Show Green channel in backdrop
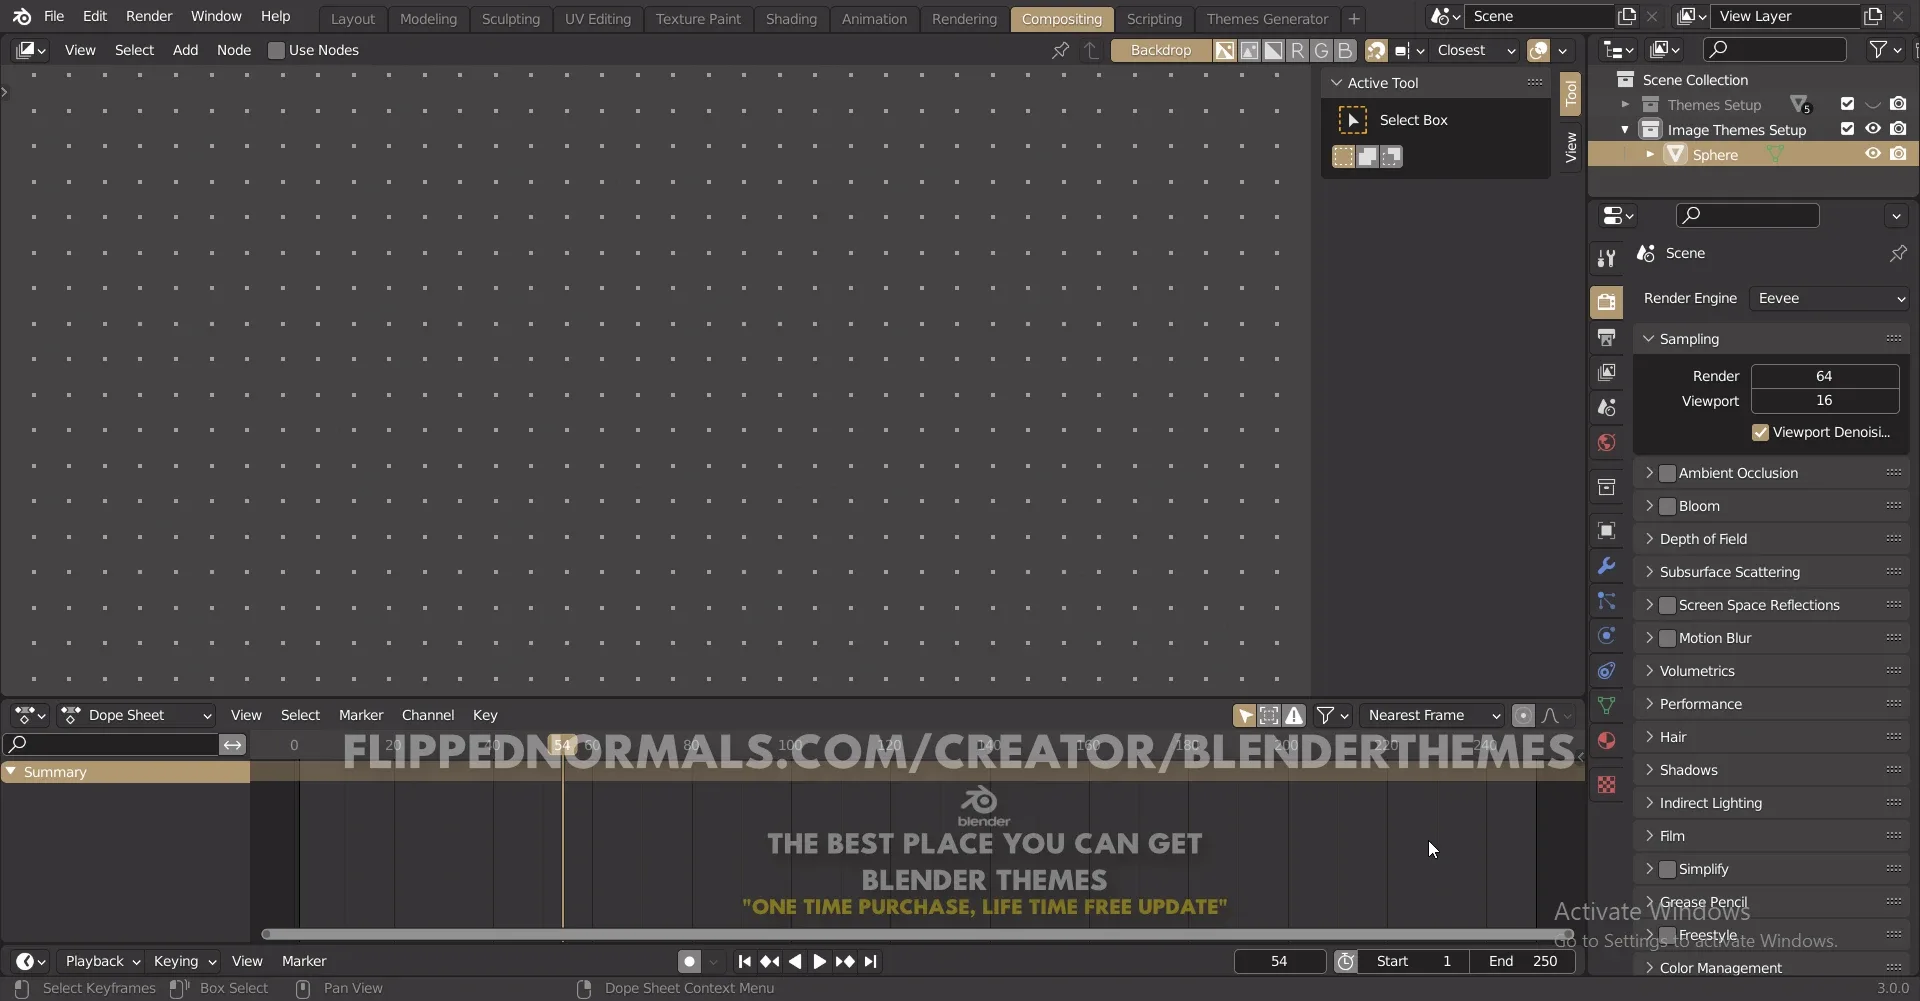This screenshot has width=1920, height=1001. point(1321,51)
